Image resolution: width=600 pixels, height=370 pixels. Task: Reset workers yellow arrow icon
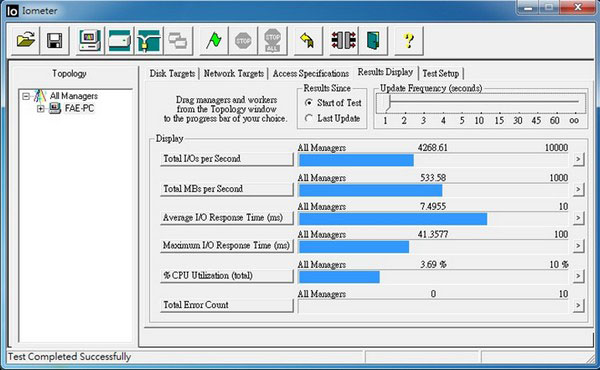click(x=308, y=40)
